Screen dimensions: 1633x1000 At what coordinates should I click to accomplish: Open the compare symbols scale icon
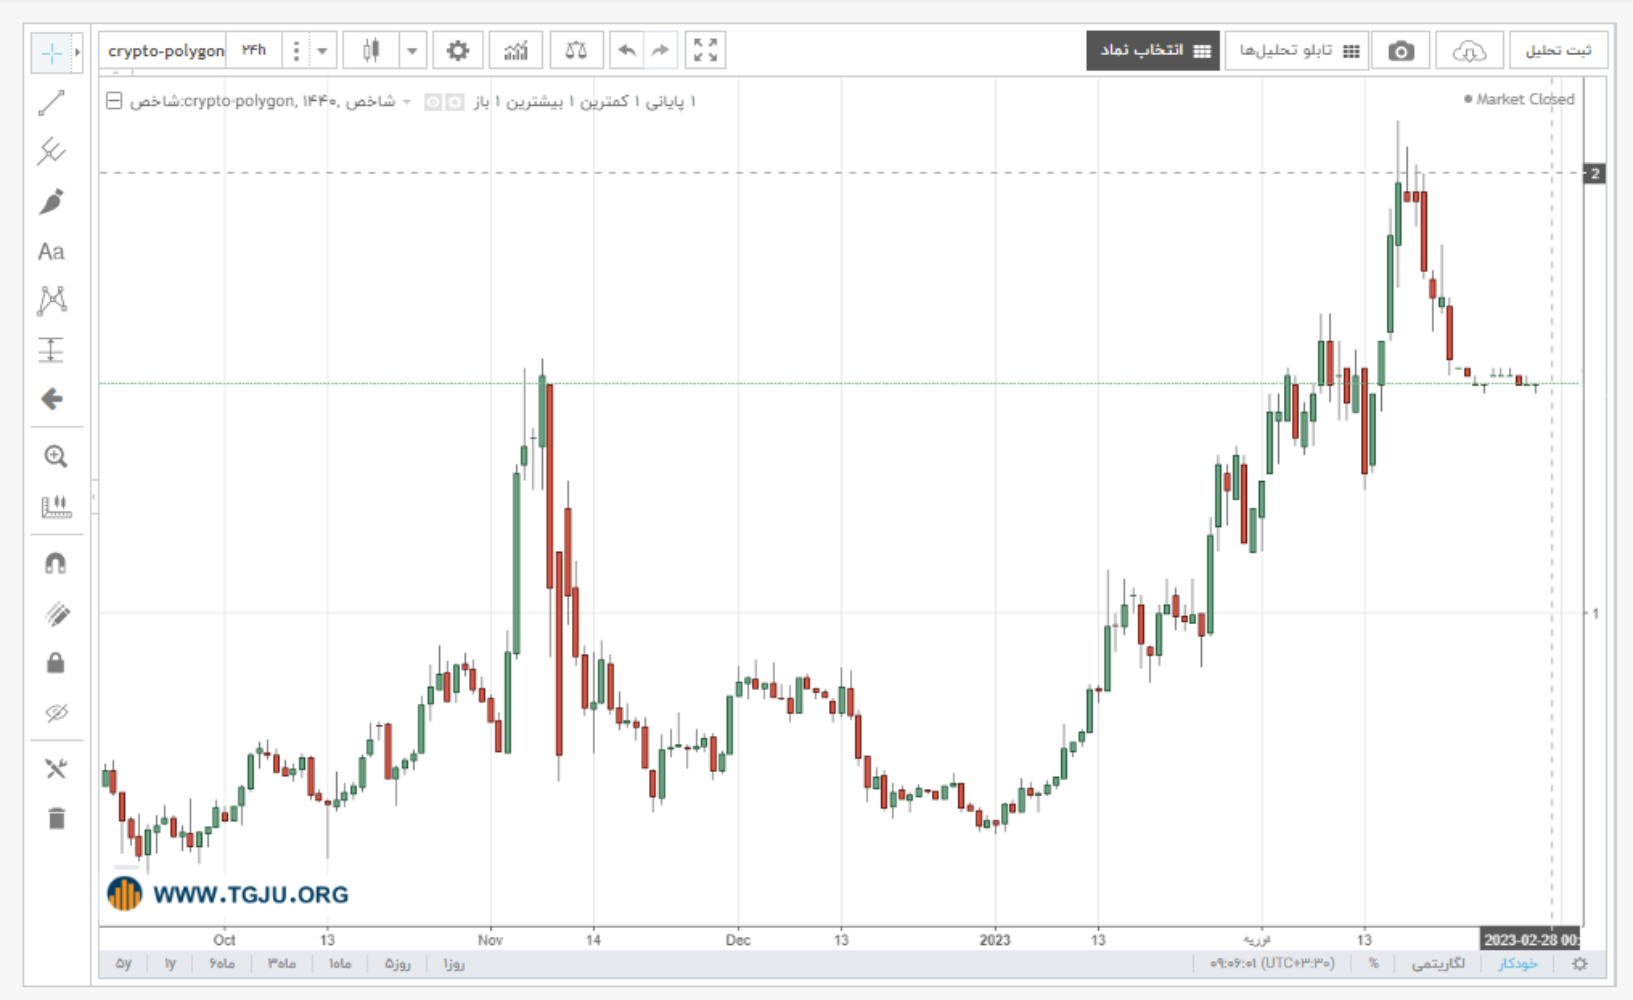576,50
